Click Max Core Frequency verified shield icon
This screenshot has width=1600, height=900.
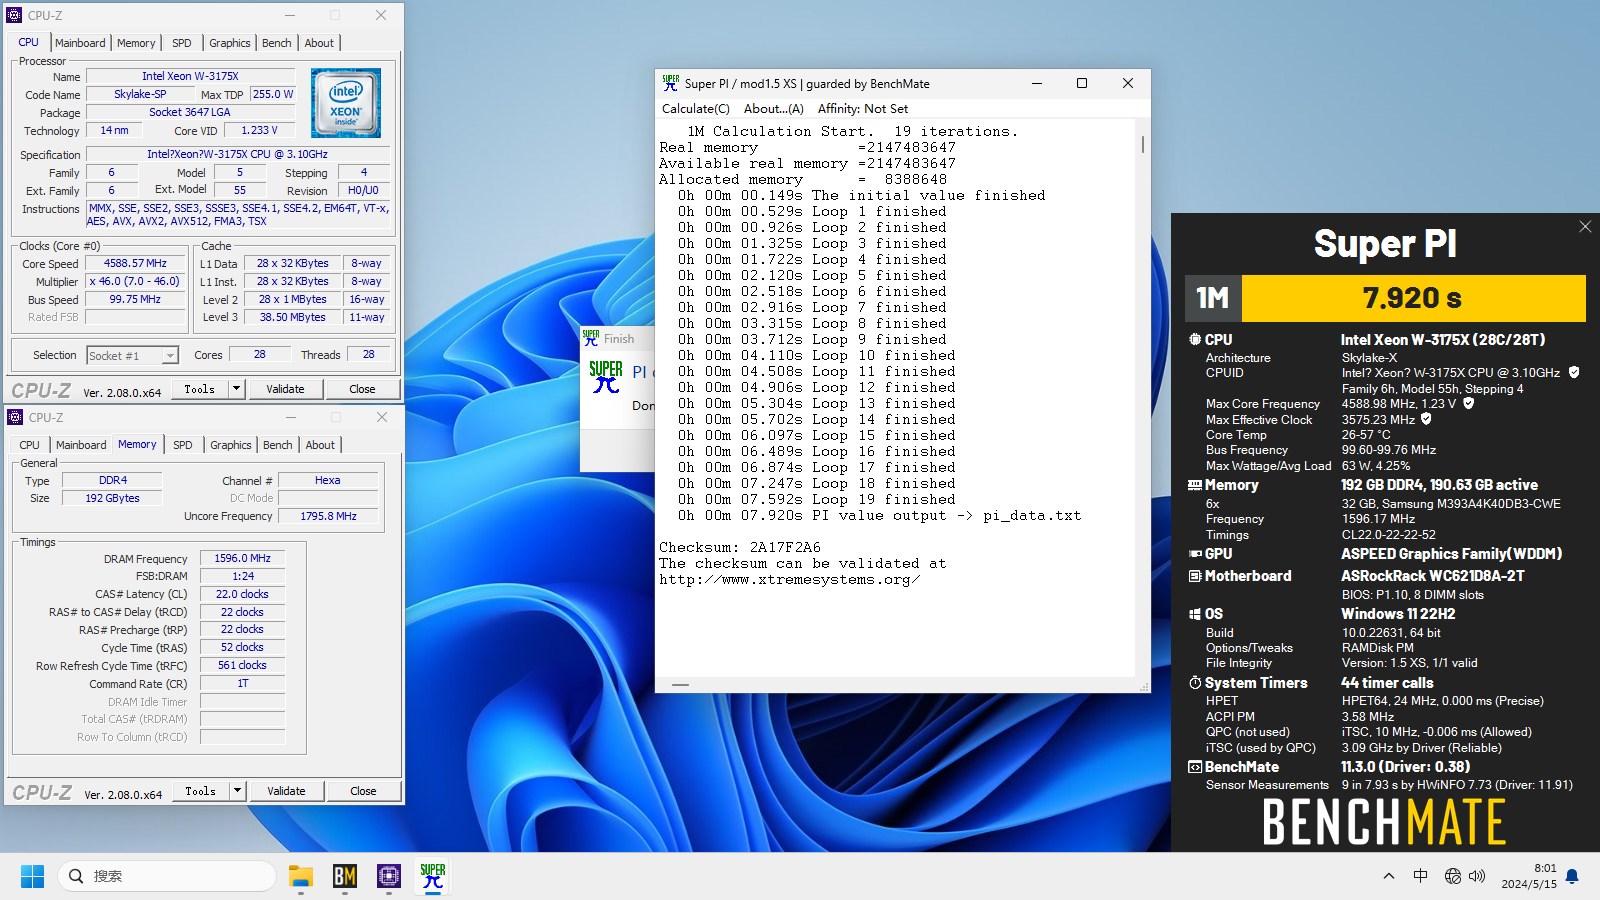[1468, 403]
